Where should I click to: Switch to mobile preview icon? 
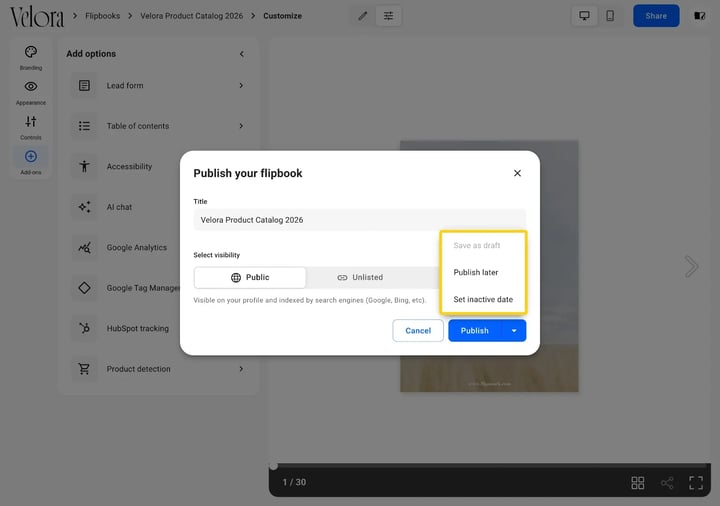point(610,16)
